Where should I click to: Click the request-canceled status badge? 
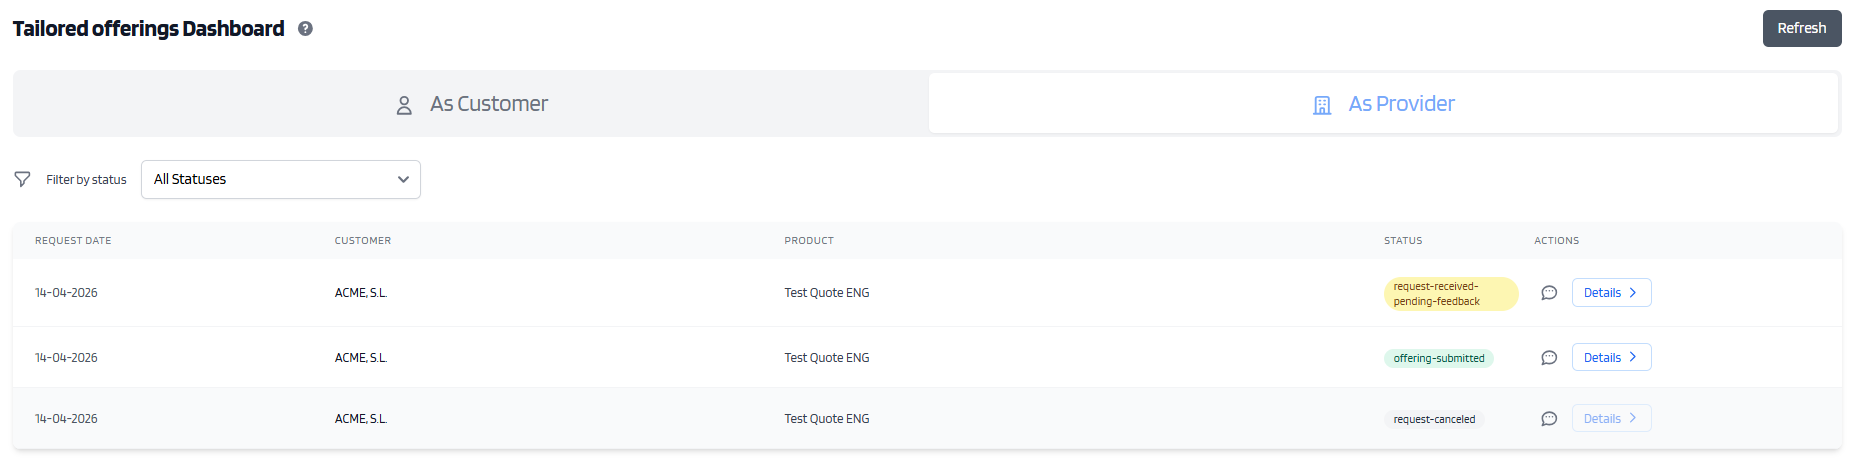coord(1434,419)
